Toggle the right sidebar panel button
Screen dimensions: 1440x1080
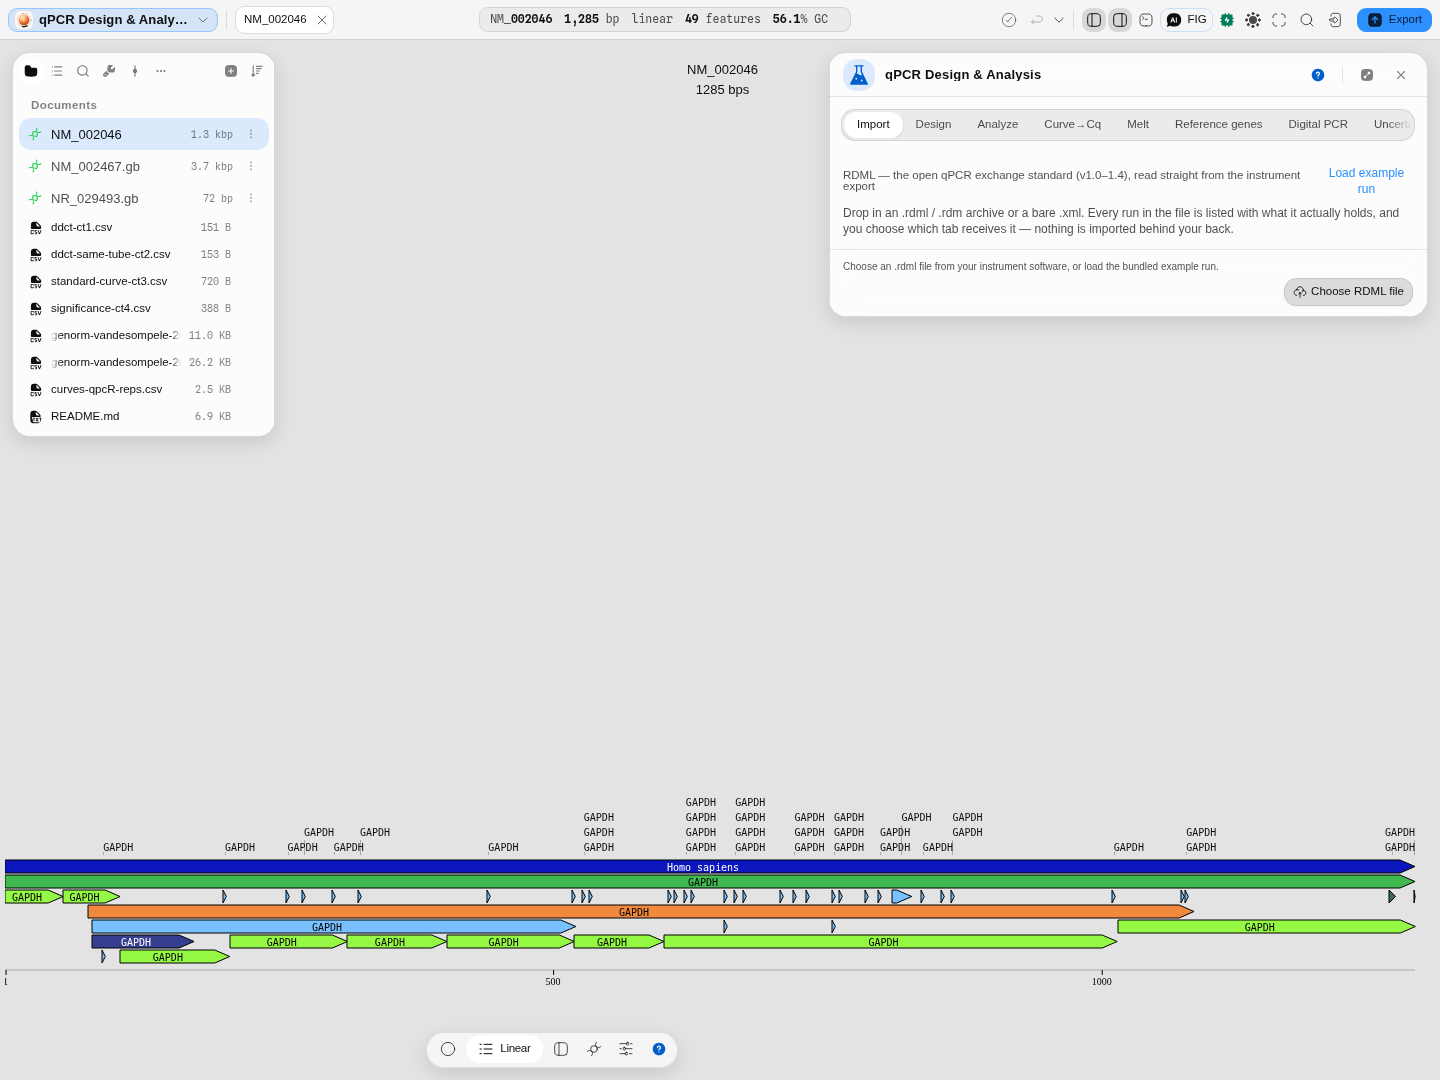[1120, 20]
